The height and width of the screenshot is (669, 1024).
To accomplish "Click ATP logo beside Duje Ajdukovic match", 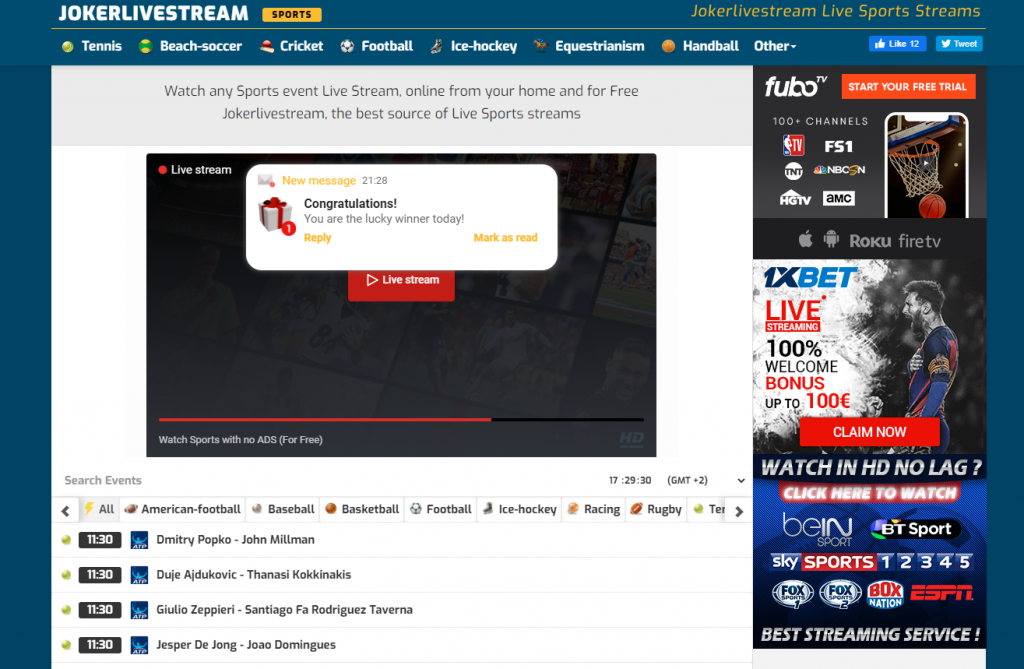I will tap(139, 575).
